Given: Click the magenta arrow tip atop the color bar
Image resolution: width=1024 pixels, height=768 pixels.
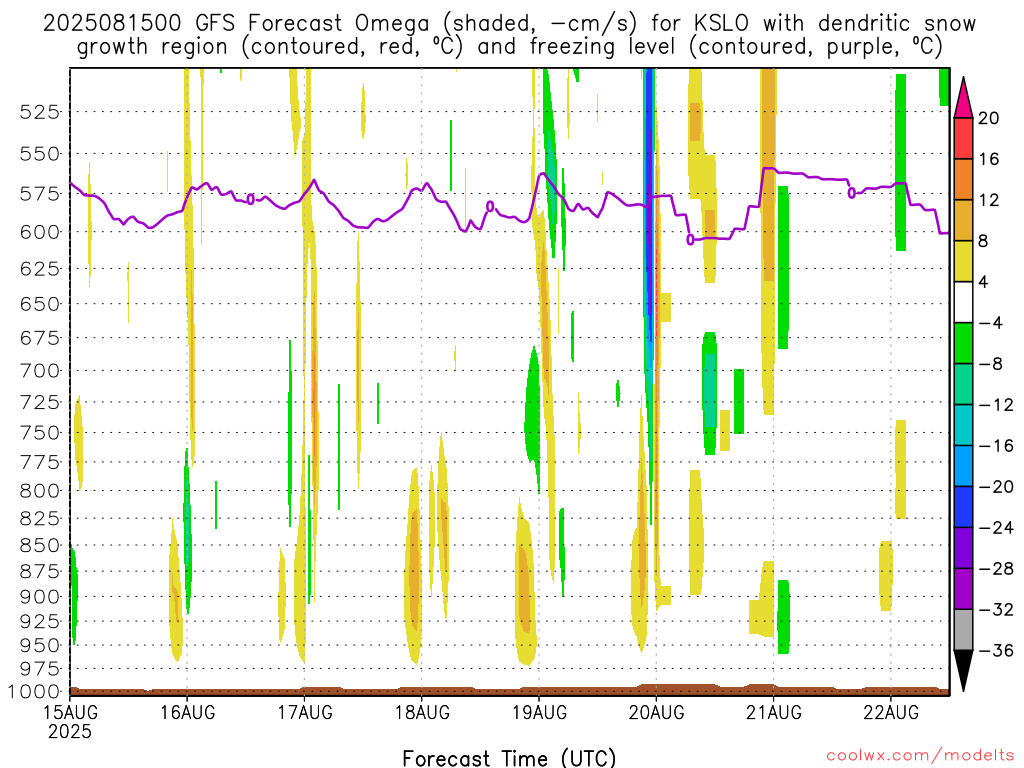Looking at the screenshot, I should (963, 98).
